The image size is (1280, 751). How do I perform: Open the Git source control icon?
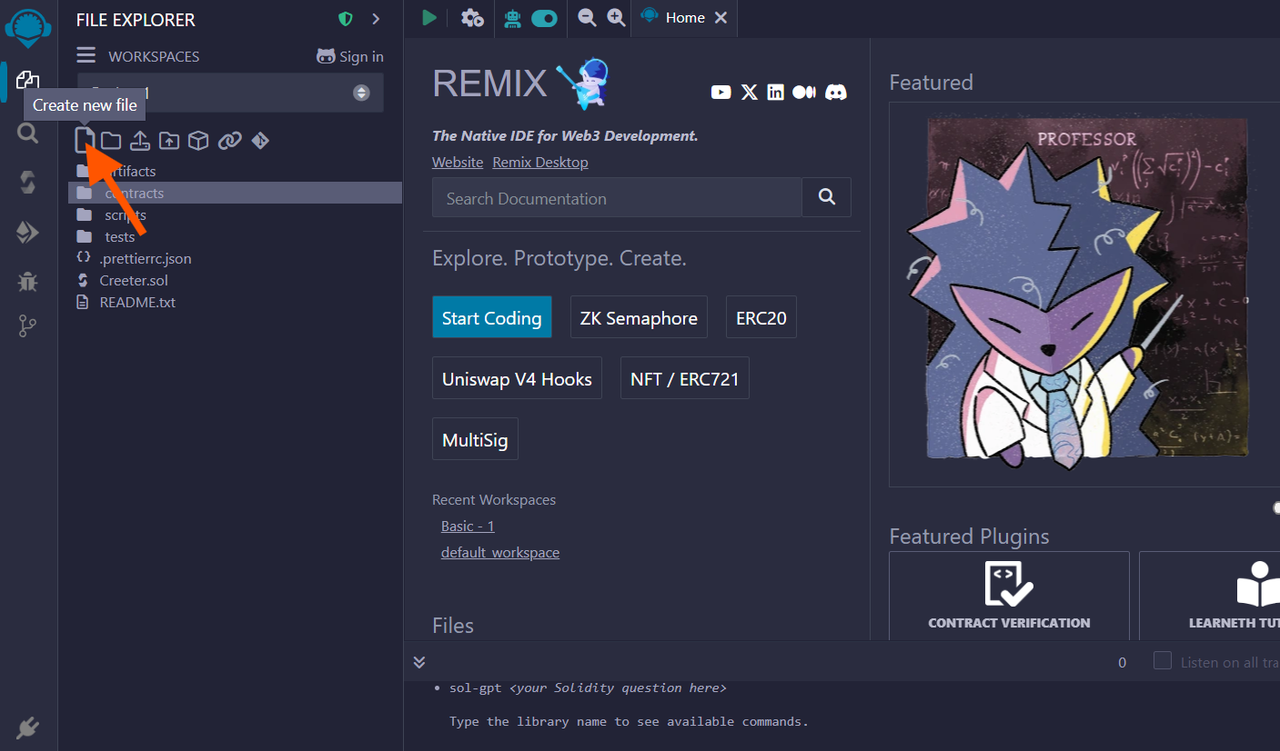pyautogui.click(x=28, y=325)
